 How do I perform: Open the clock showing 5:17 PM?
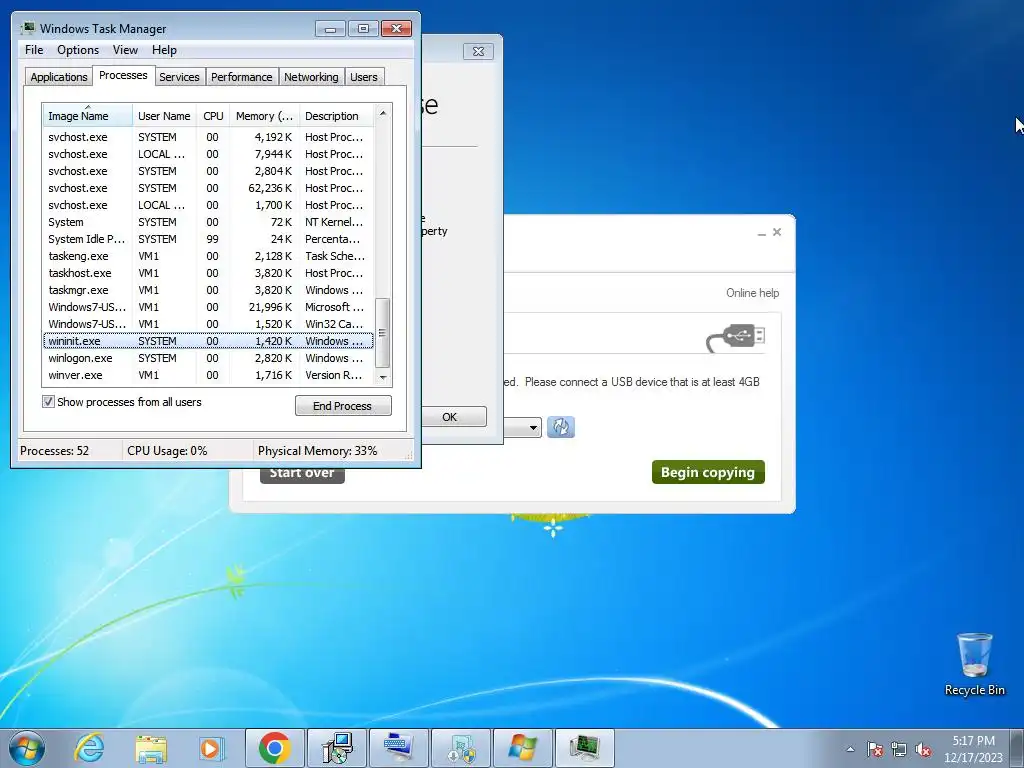tap(973, 748)
